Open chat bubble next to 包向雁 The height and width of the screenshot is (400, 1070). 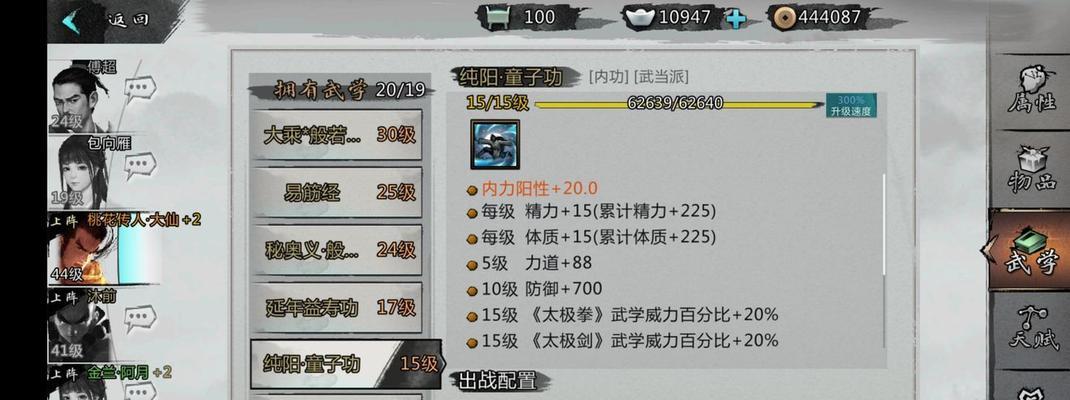[x=140, y=165]
